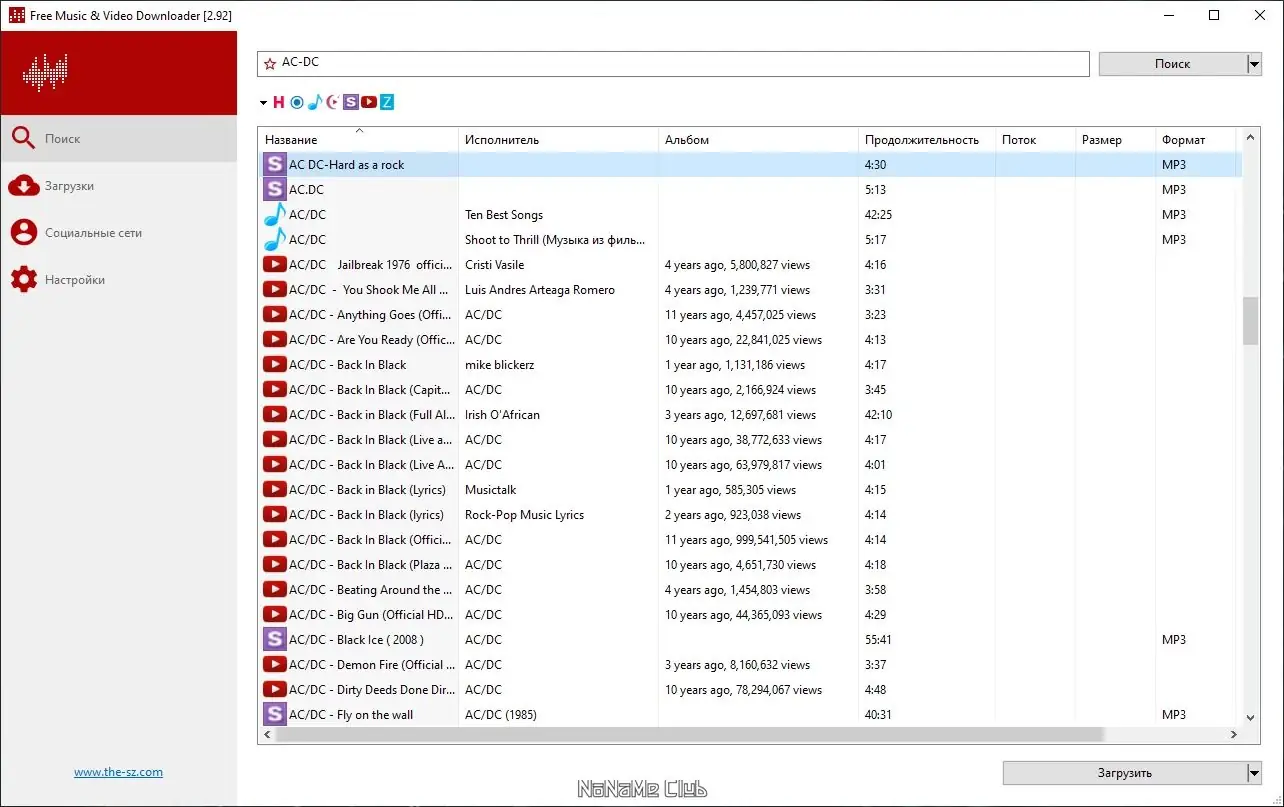Click the red waveform app logo
Screen dimensions: 1284x807
[45, 72]
